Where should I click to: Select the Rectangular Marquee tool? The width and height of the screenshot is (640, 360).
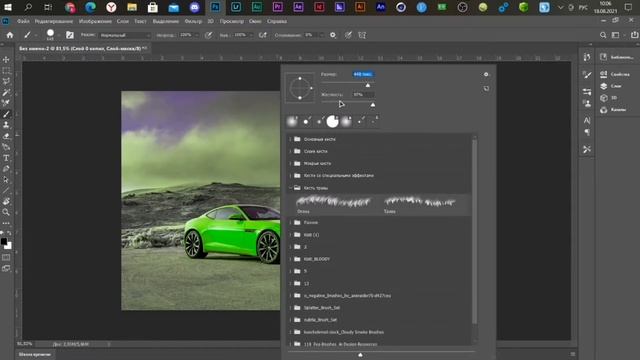tap(6, 71)
